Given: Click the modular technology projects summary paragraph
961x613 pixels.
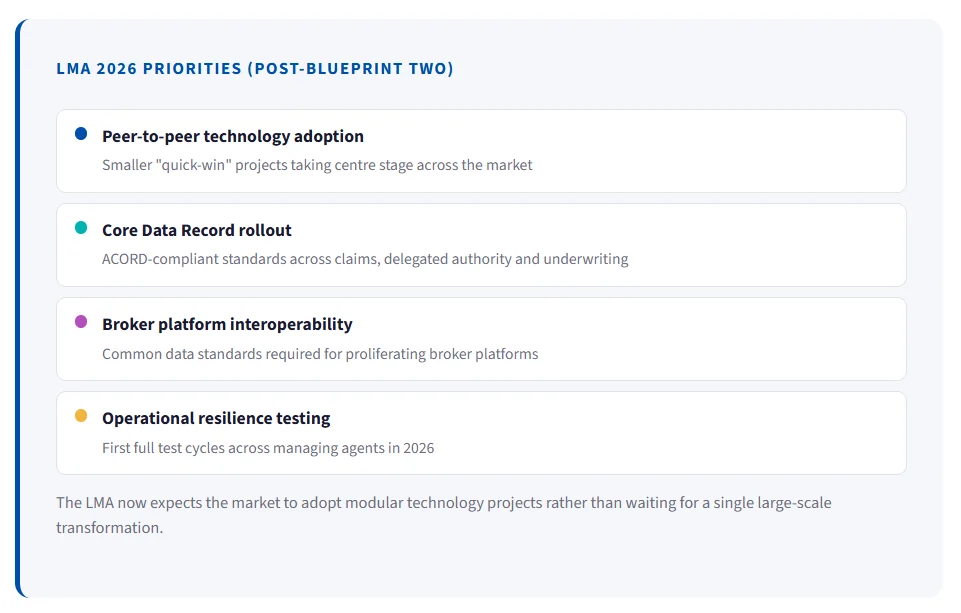Looking at the screenshot, I should (444, 515).
